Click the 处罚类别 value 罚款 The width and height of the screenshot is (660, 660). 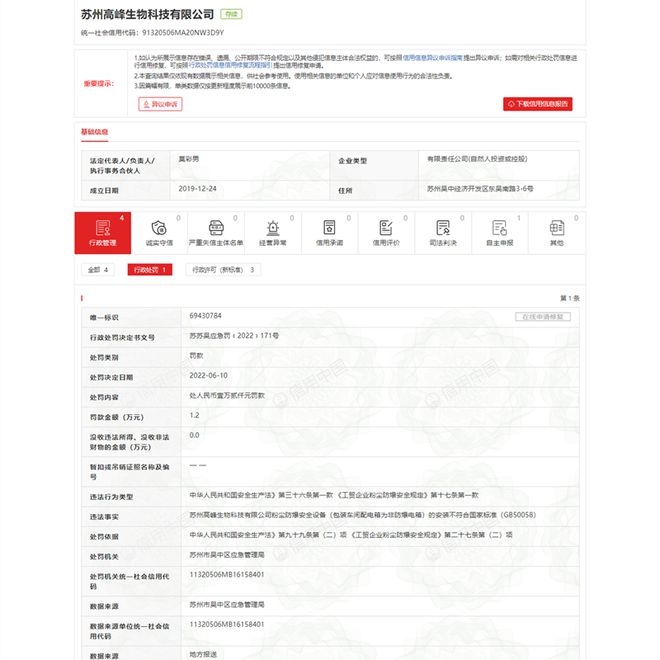(x=196, y=356)
